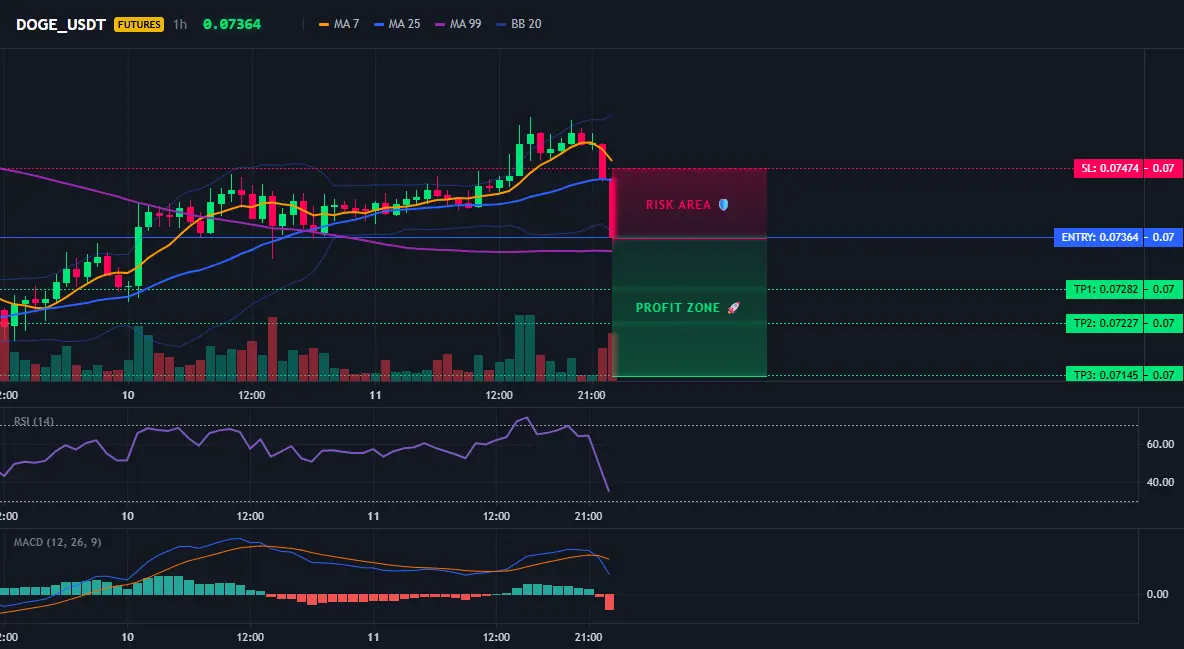
Task: Click the PROFIT ZONE text
Action: coord(678,308)
